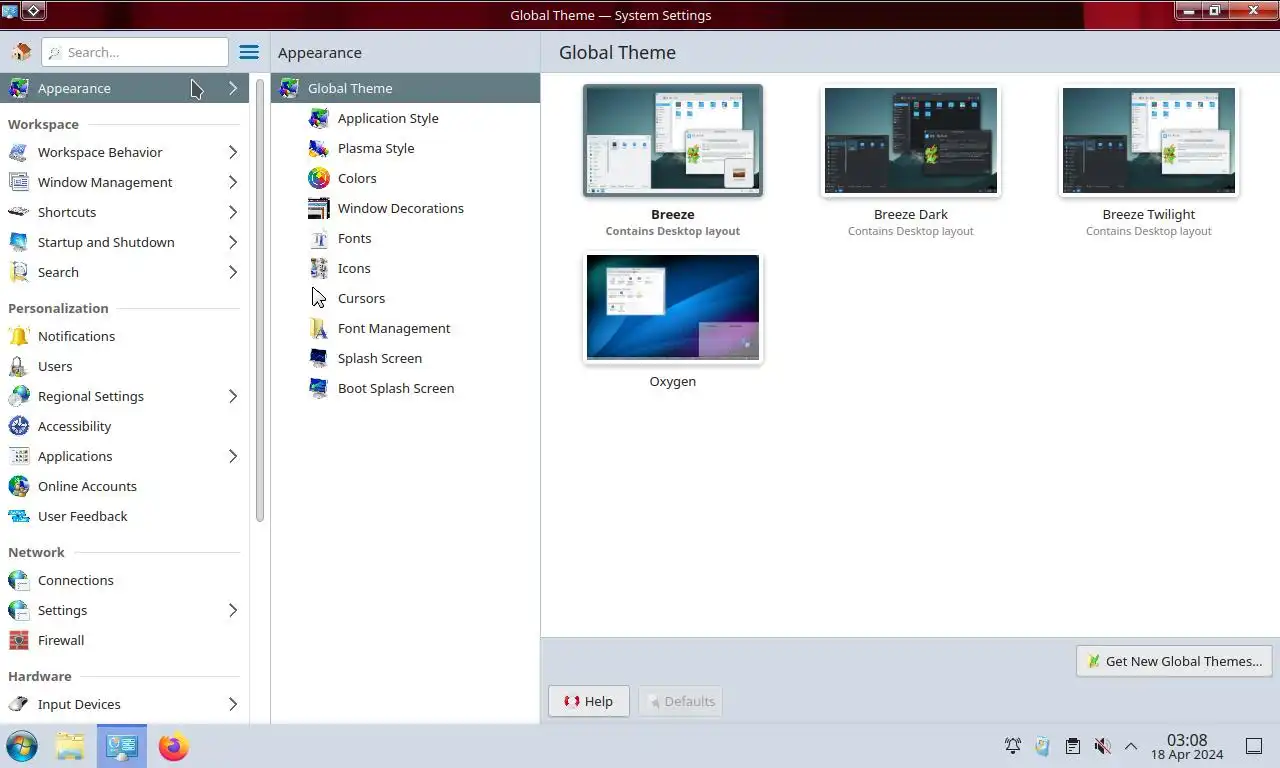Image resolution: width=1280 pixels, height=768 pixels.
Task: Launch Firefox from the taskbar
Action: (173, 746)
